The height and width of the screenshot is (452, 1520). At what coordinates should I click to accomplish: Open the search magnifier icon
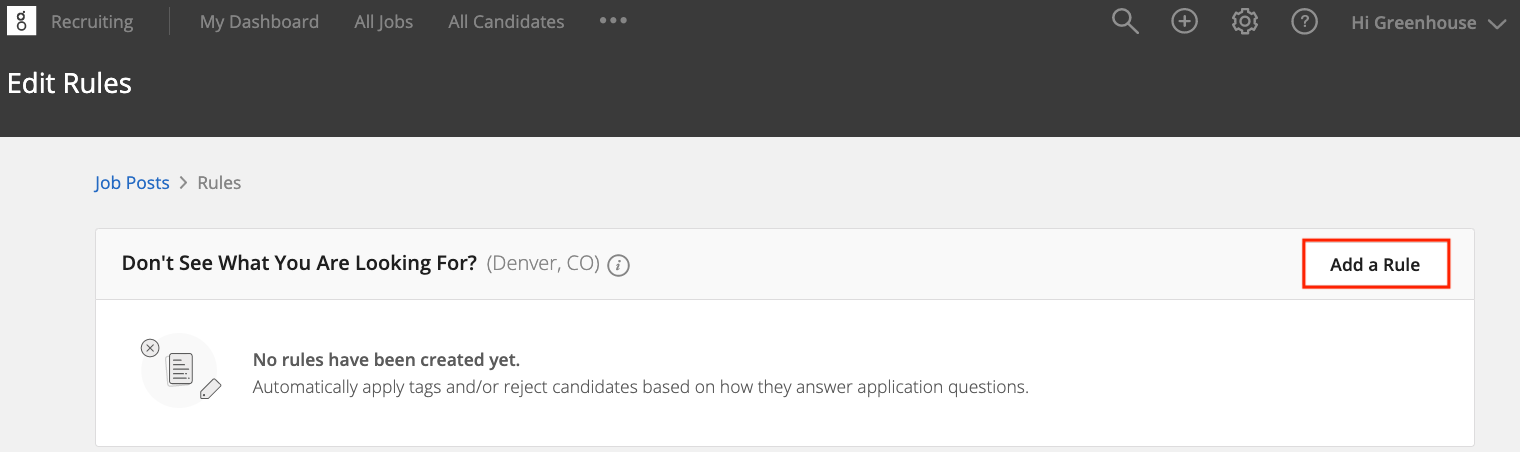[1125, 22]
